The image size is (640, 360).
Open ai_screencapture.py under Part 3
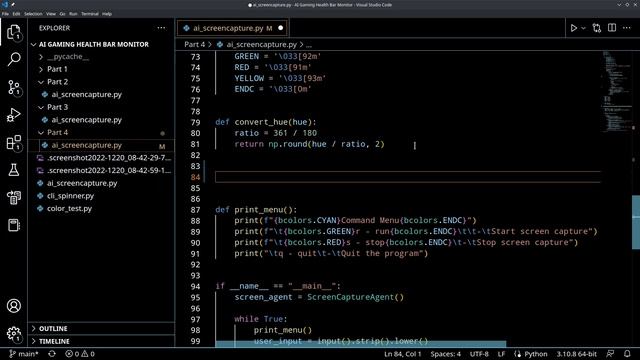[x=86, y=120]
